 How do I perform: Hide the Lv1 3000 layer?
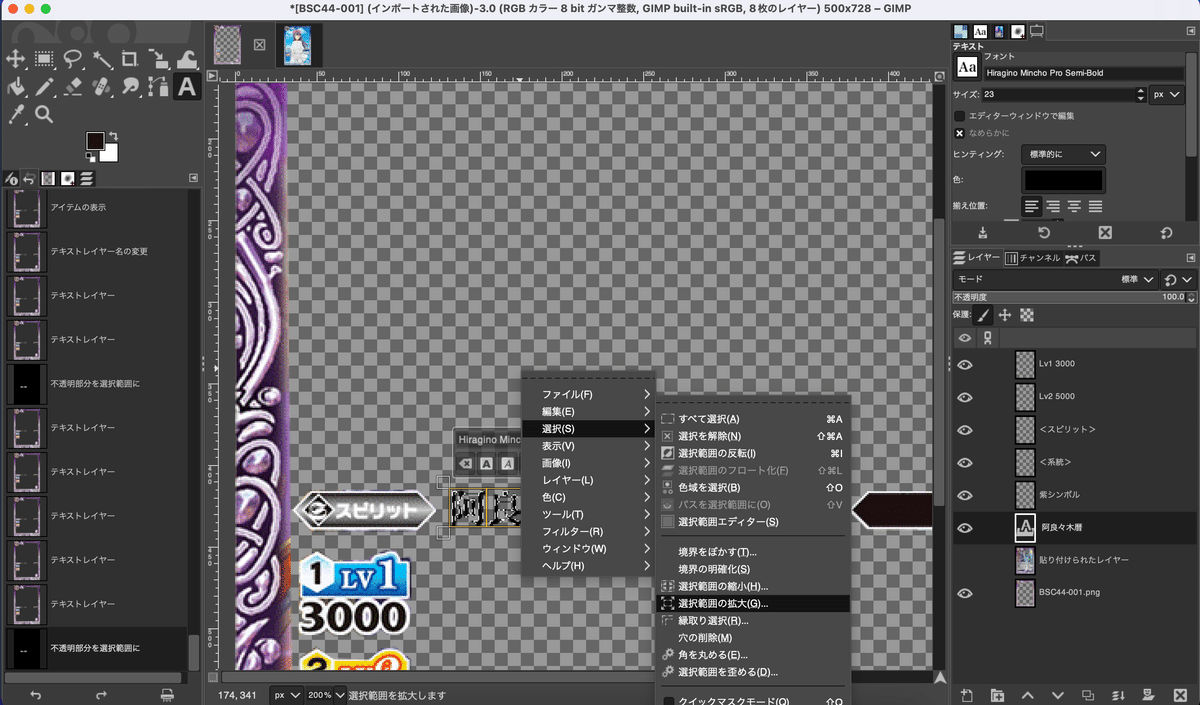pyautogui.click(x=965, y=364)
